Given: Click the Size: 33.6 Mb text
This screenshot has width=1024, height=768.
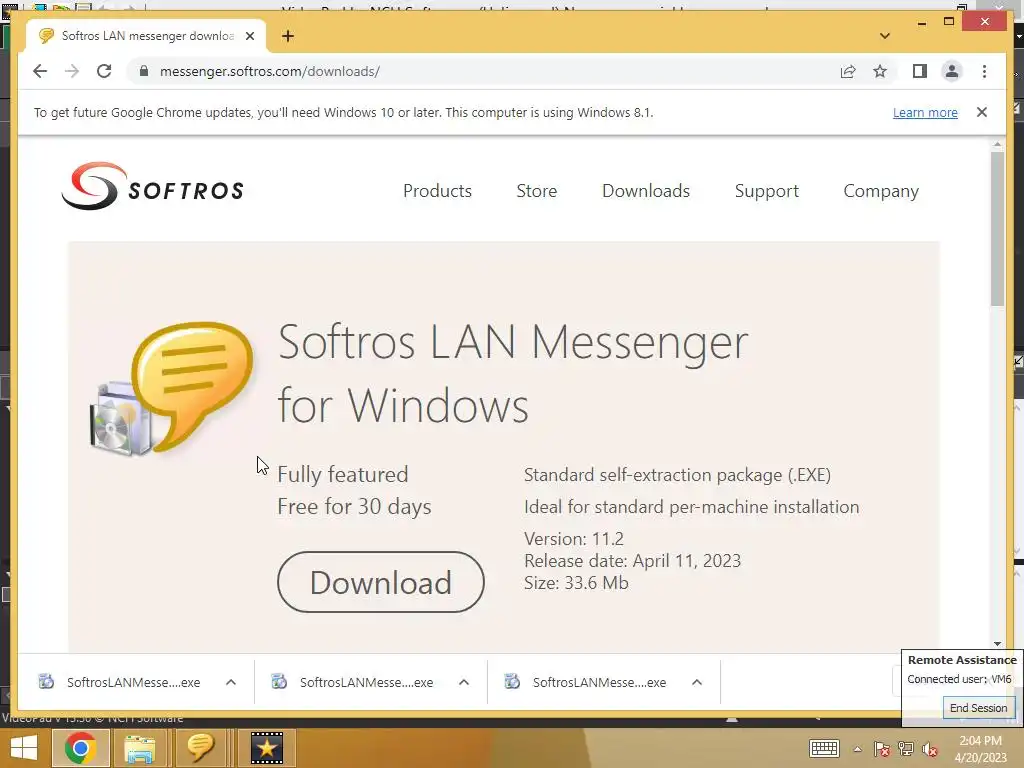Looking at the screenshot, I should click(x=576, y=583).
